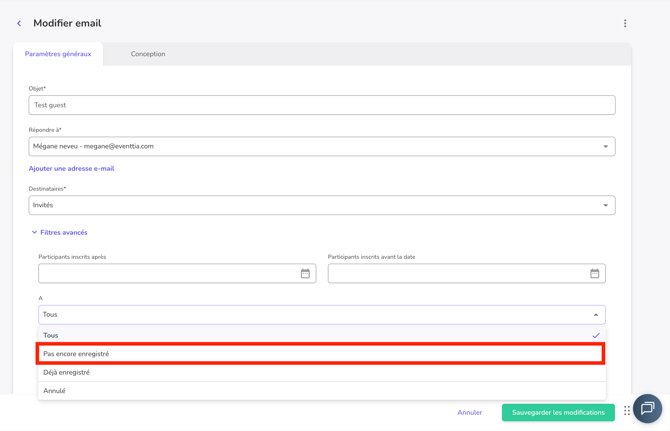Choose the checked Tous option

click(321, 335)
